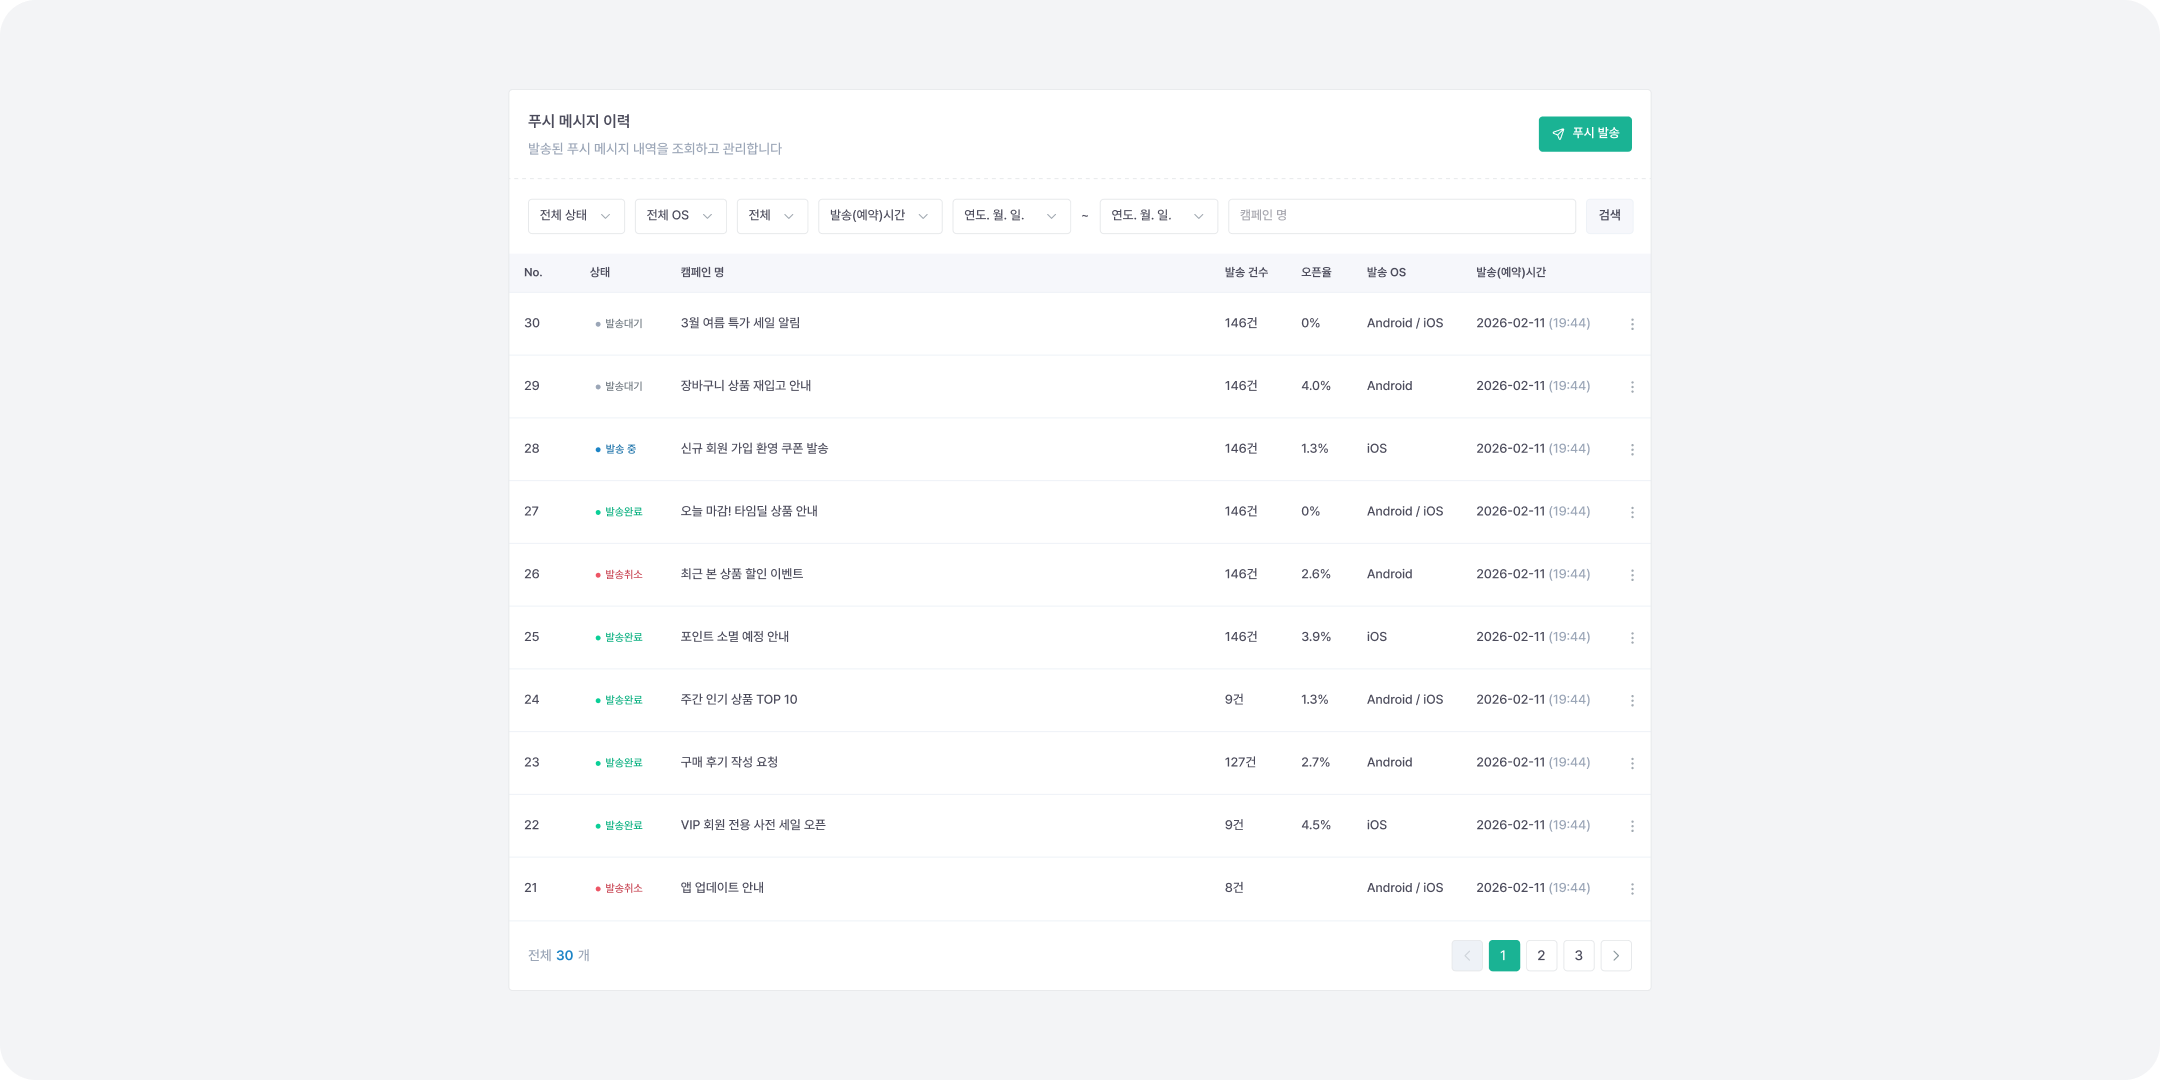
Task: Click the 푸시 발송 send button
Action: tap(1585, 134)
